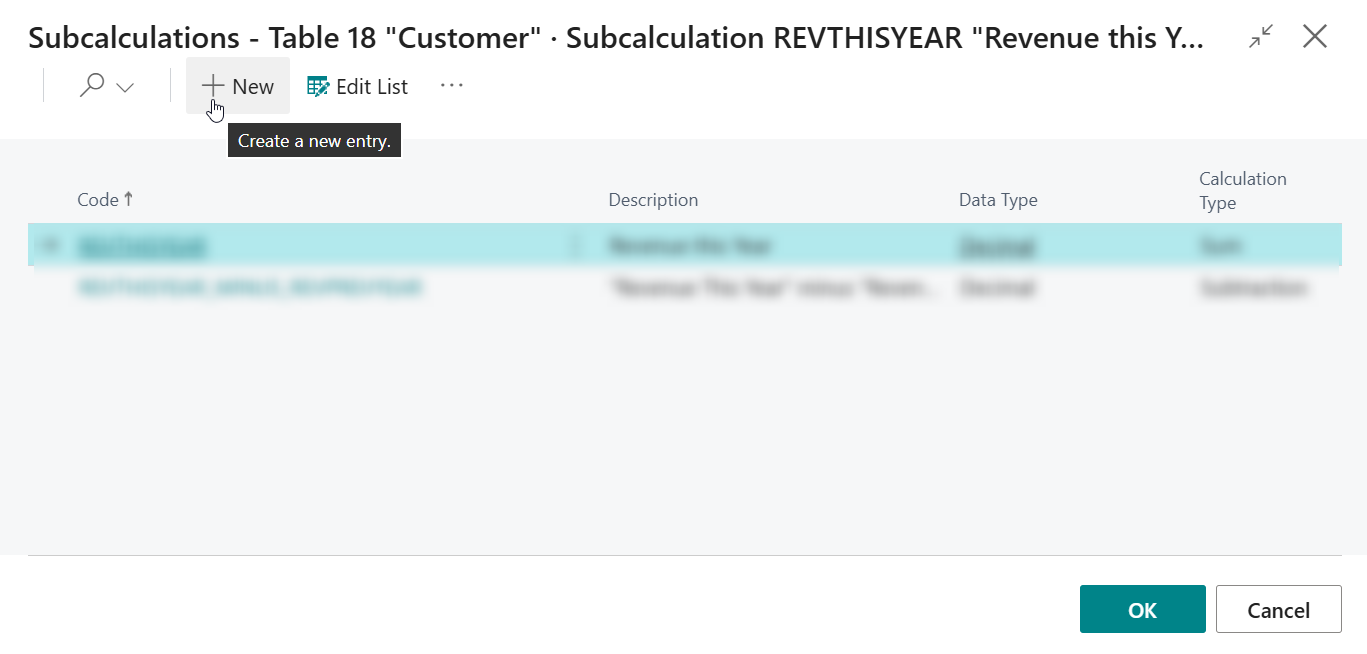Open the Description column header menu

(x=653, y=200)
